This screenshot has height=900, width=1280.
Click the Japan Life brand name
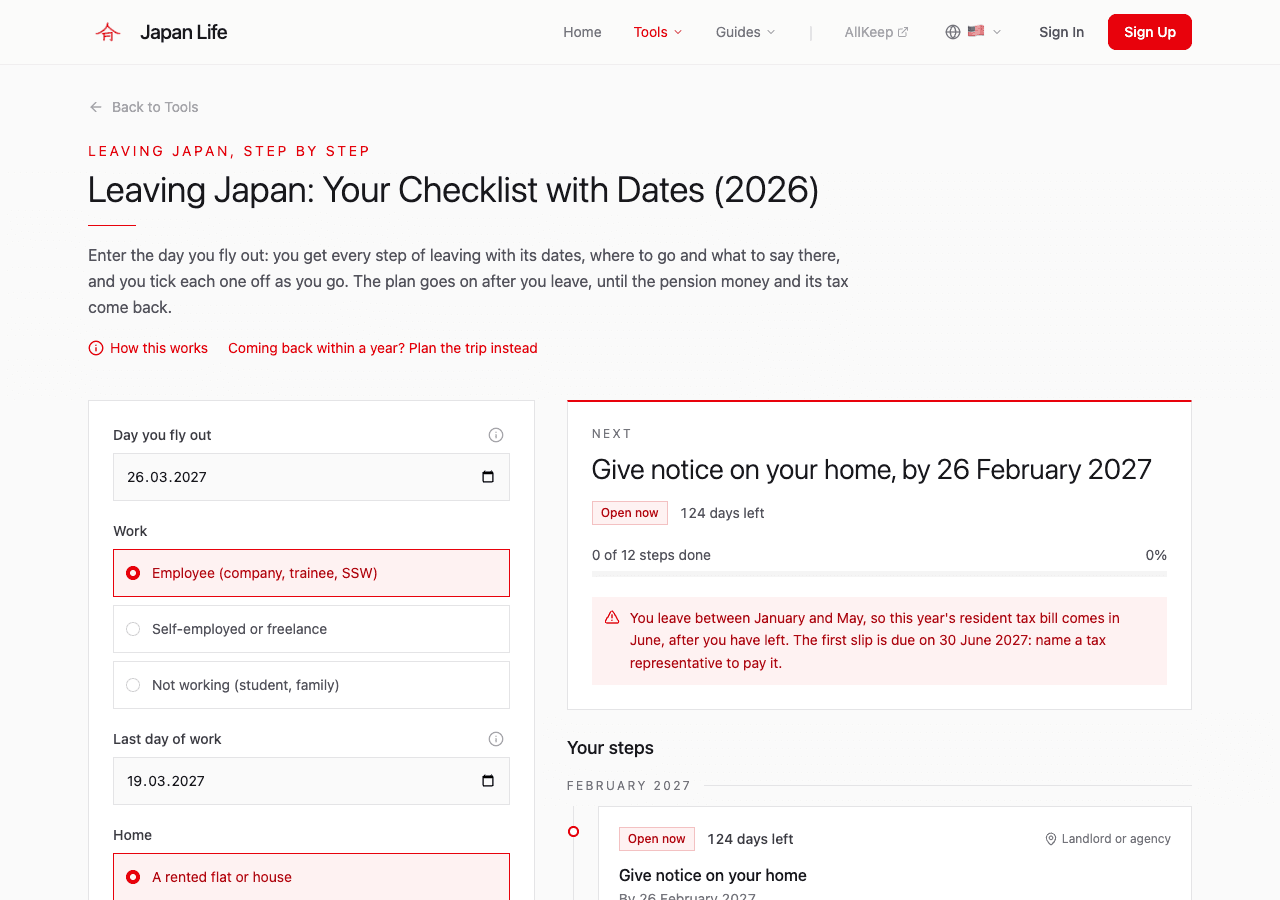tap(184, 32)
